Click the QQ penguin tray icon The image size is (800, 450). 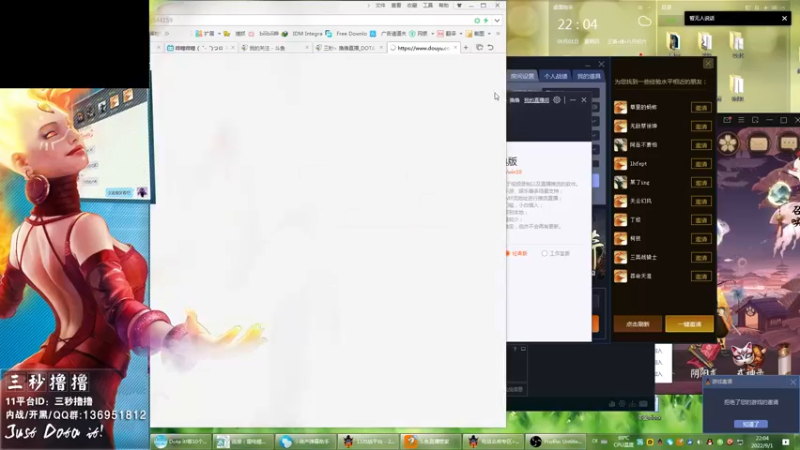(x=710, y=442)
